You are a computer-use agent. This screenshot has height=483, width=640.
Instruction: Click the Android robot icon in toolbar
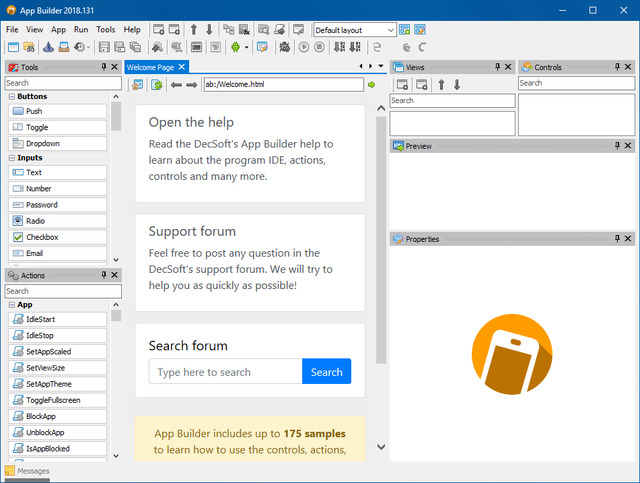[235, 47]
